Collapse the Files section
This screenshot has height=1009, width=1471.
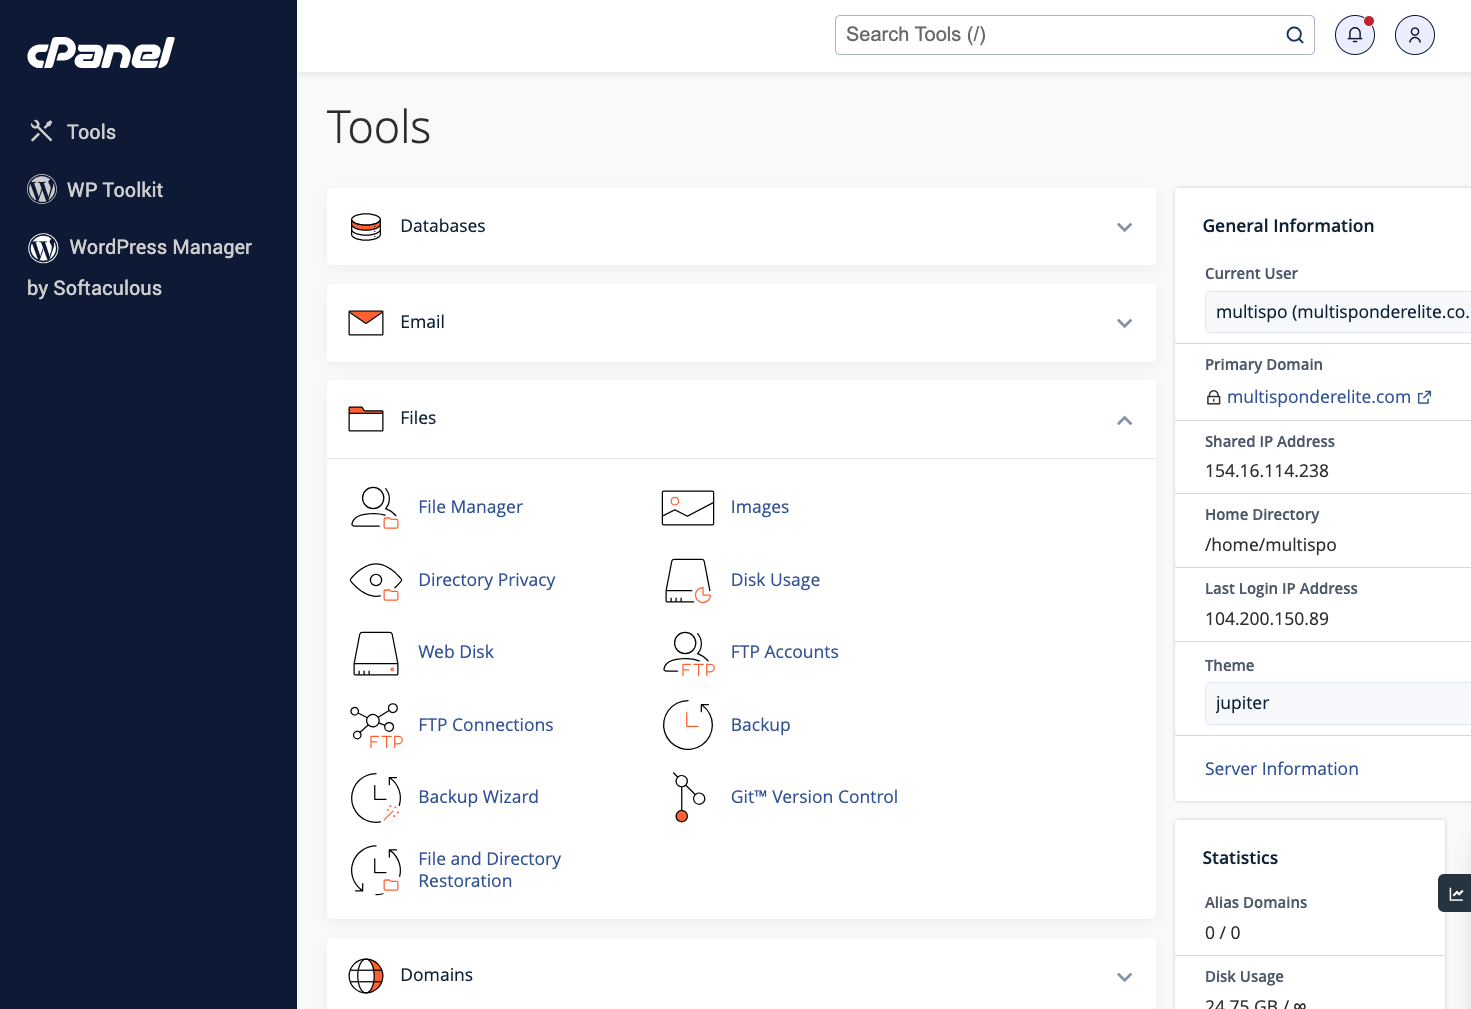[x=1124, y=420]
